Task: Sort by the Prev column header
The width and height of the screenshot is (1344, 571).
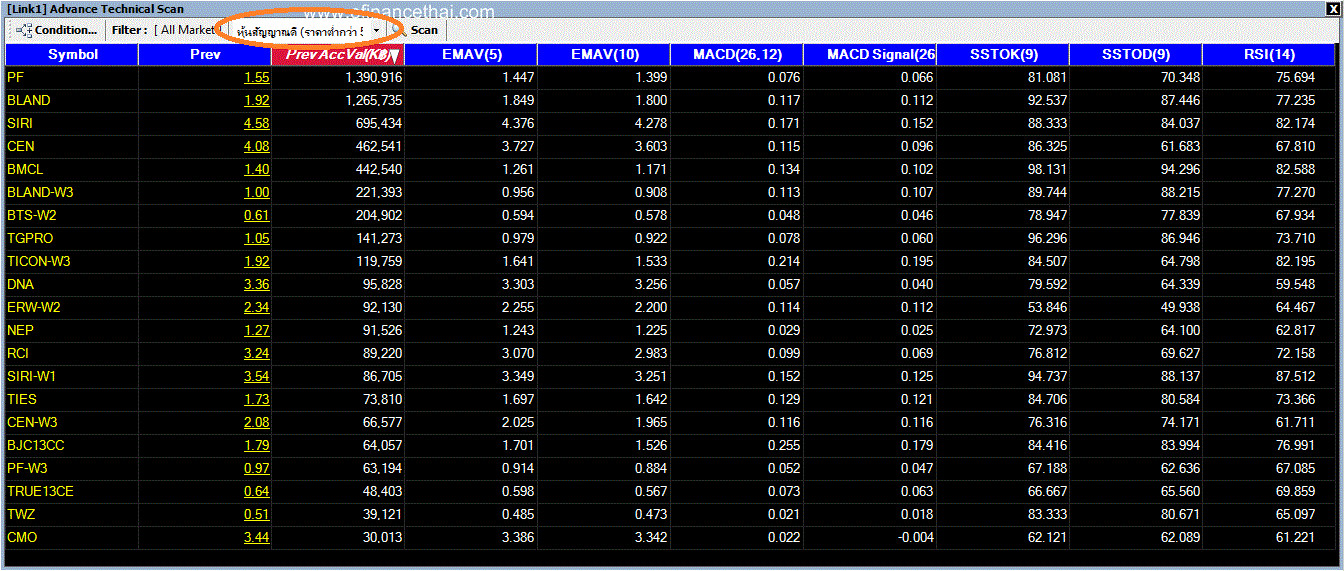Action: 205,55
